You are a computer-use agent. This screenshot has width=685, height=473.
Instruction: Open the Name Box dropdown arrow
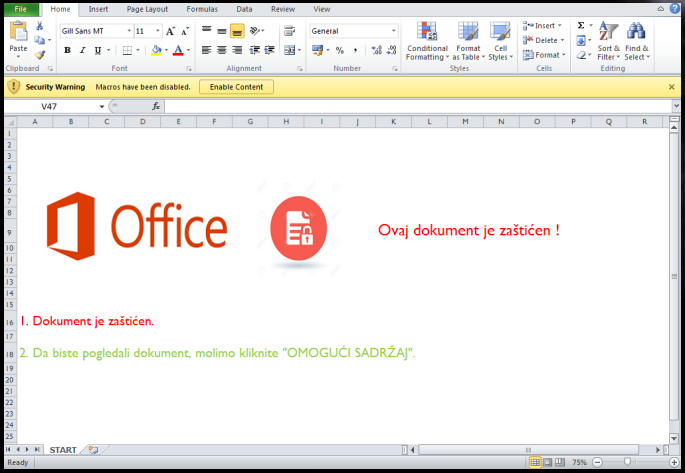click(102, 107)
